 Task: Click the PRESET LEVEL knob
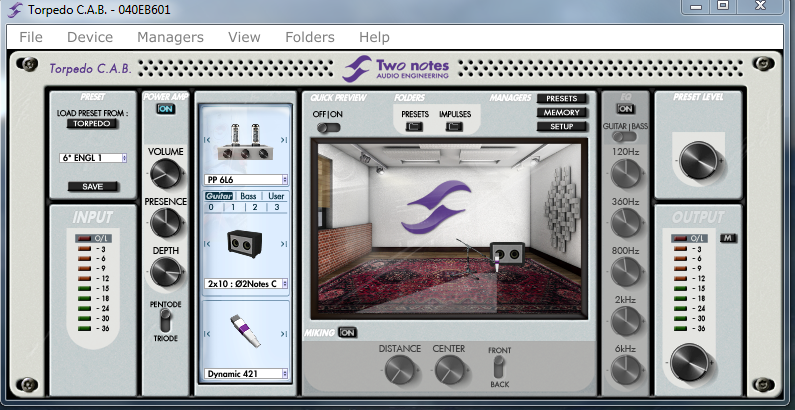[x=698, y=160]
